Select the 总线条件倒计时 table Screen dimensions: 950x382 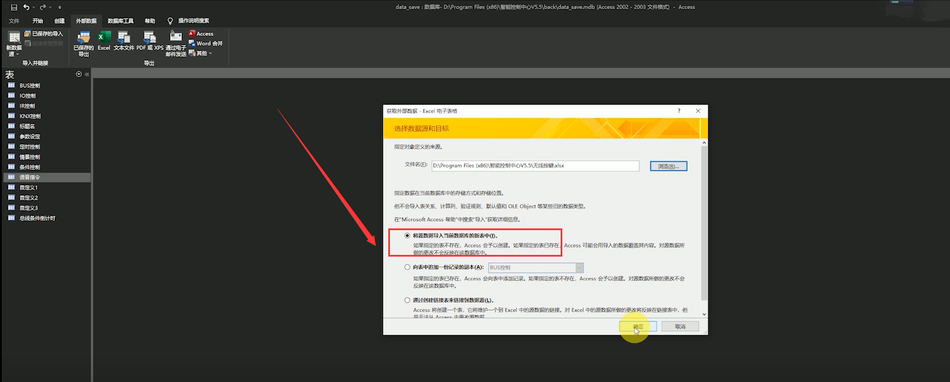[x=46, y=218]
